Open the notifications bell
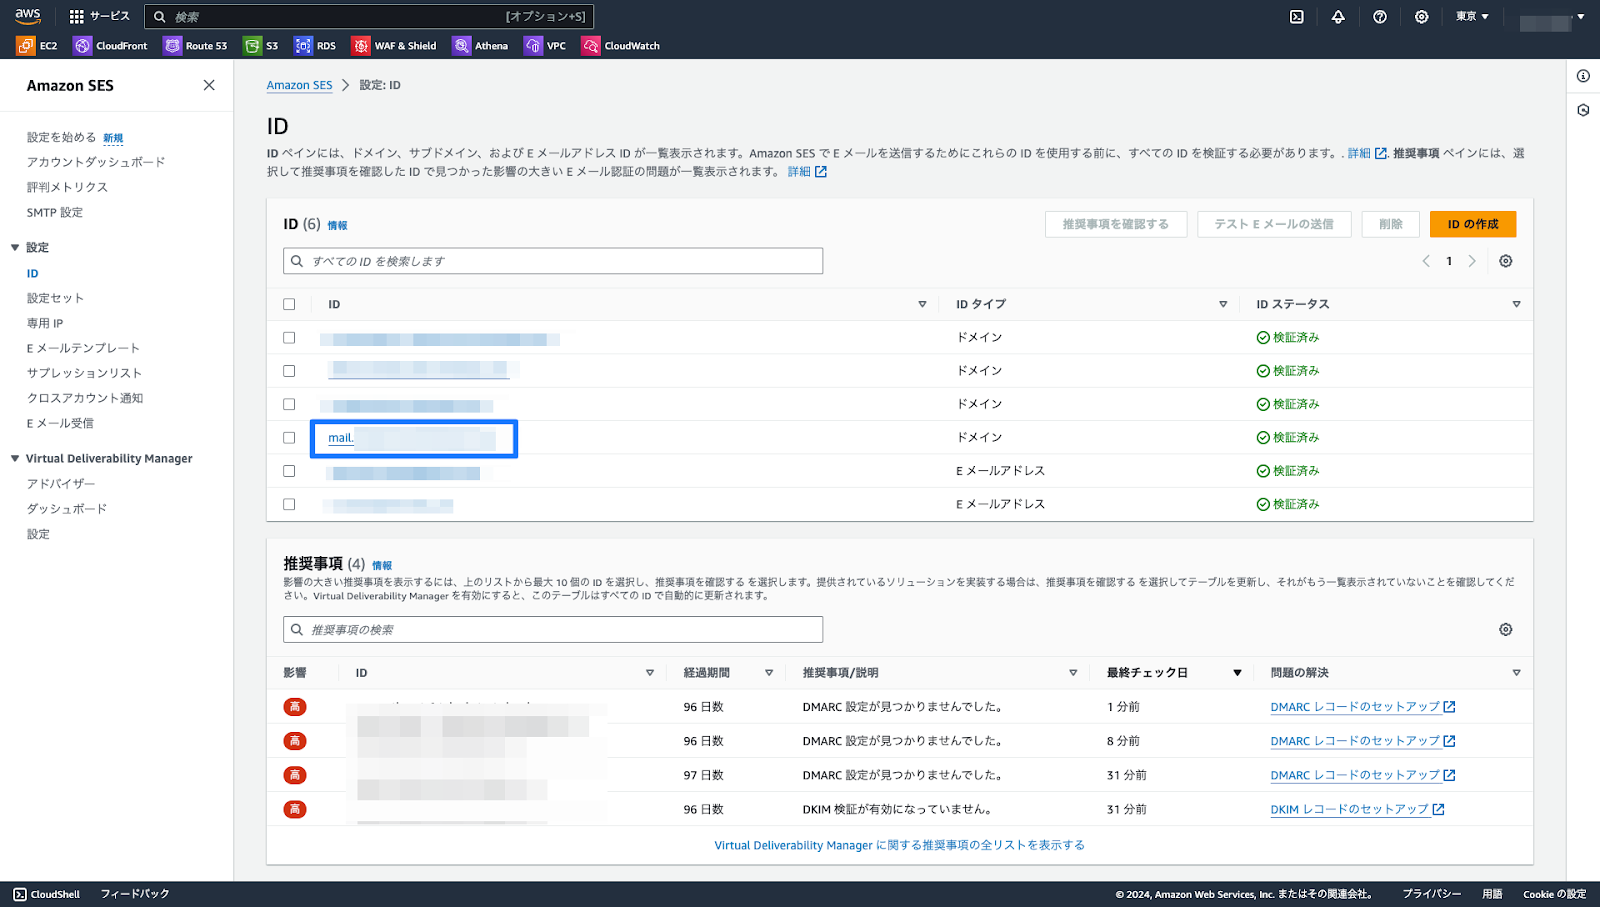The width and height of the screenshot is (1600, 907). (x=1339, y=16)
